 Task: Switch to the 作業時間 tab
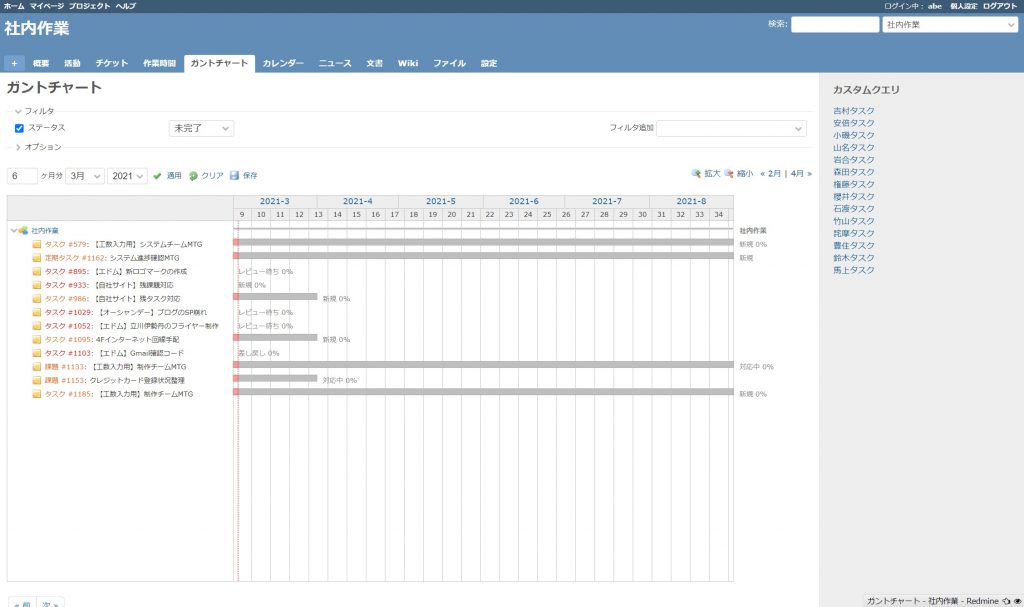click(159, 63)
